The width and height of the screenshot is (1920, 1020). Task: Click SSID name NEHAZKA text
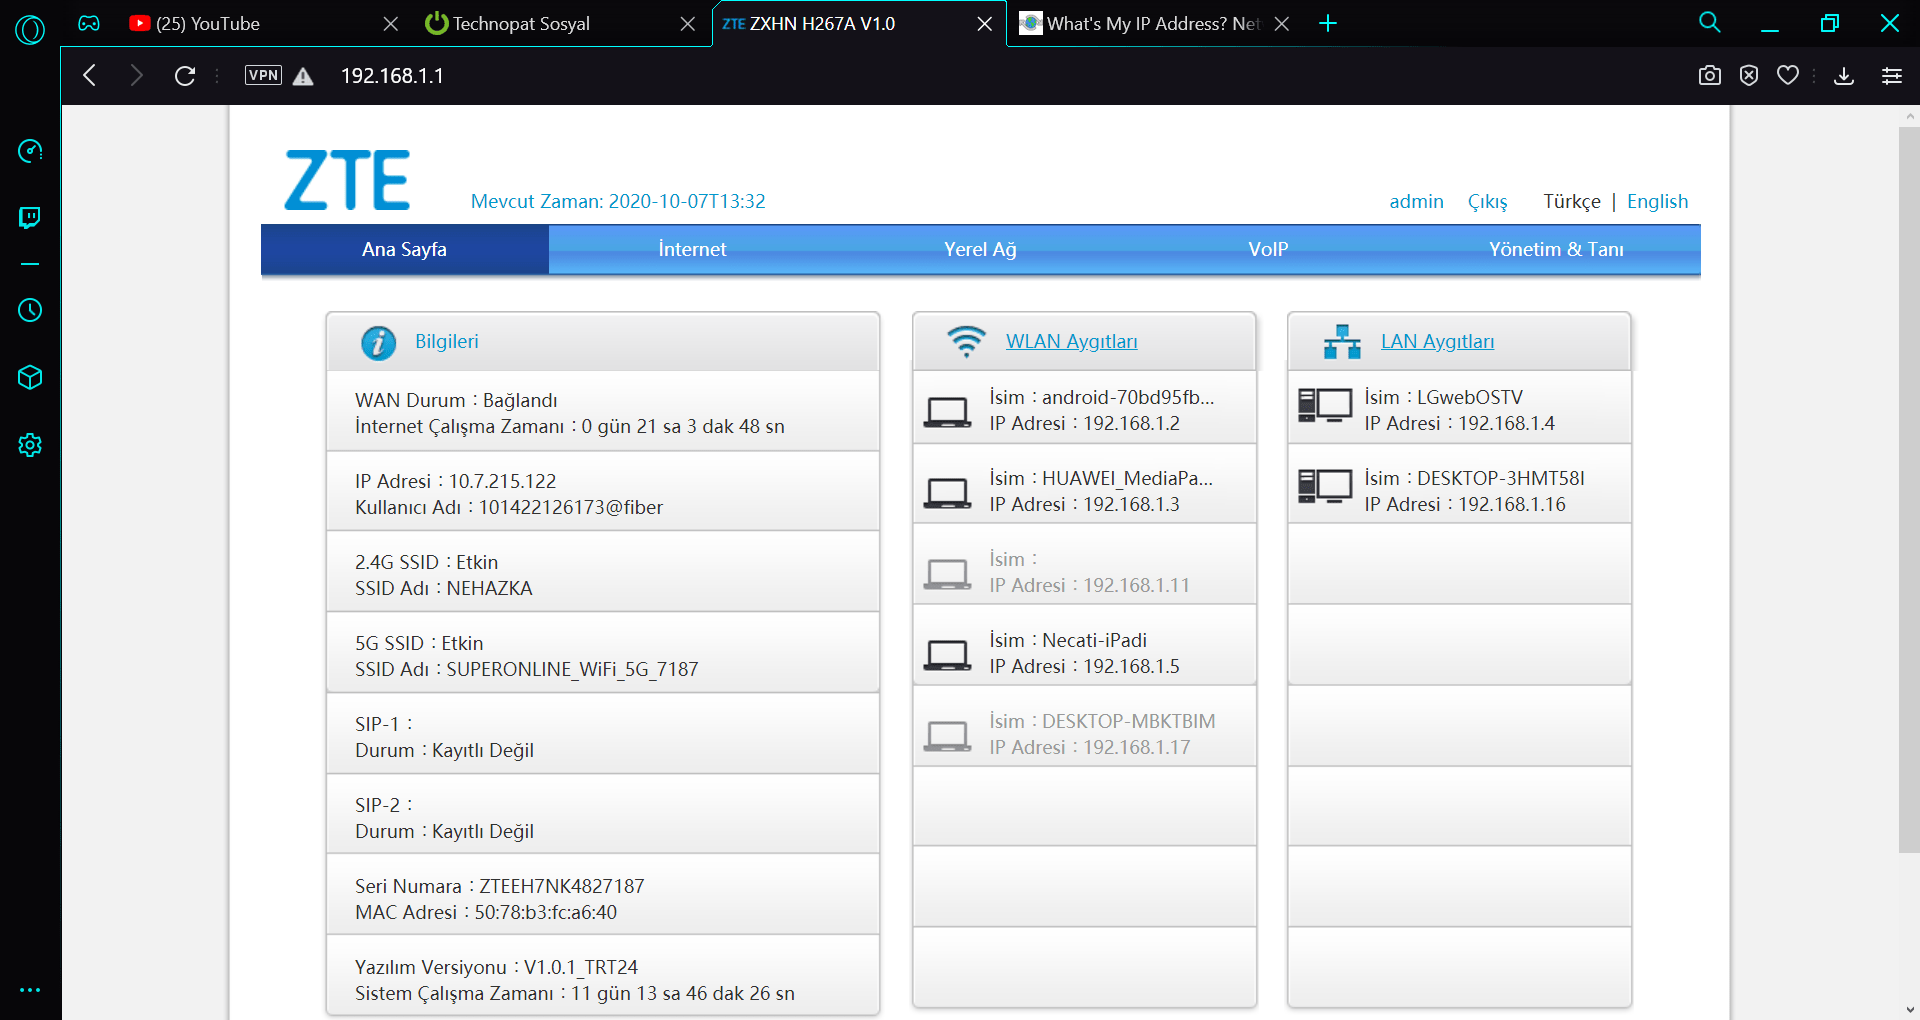tap(489, 589)
